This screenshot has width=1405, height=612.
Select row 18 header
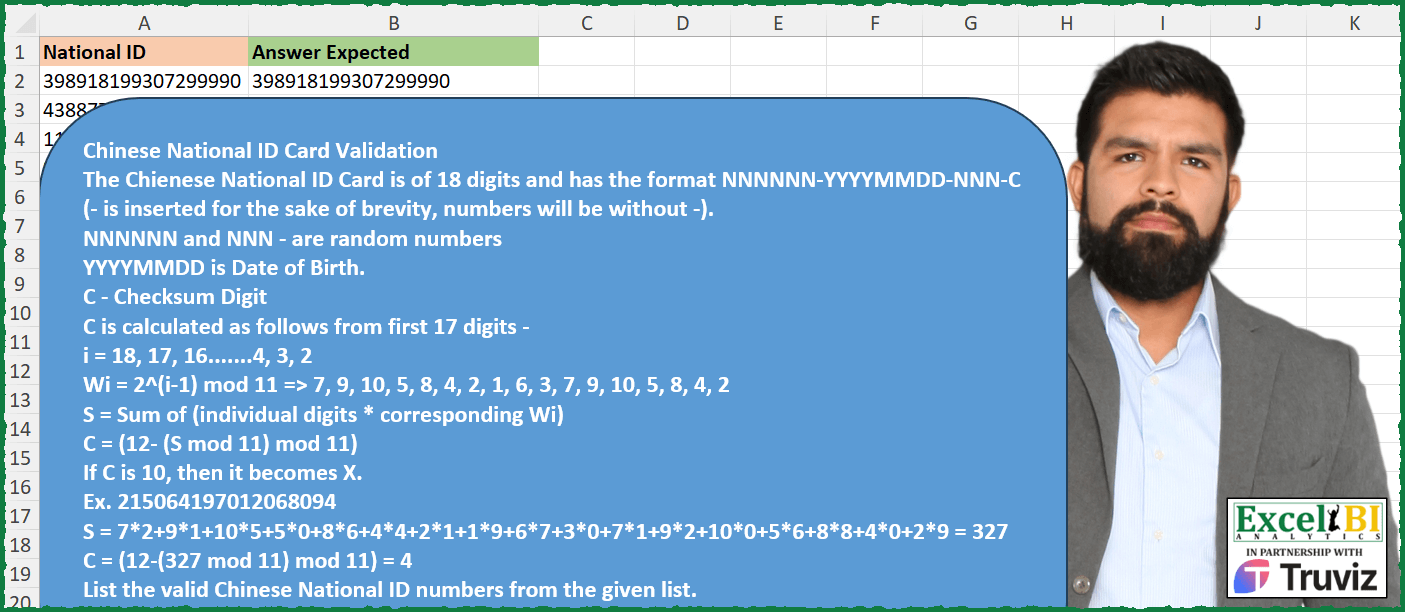click(22, 544)
